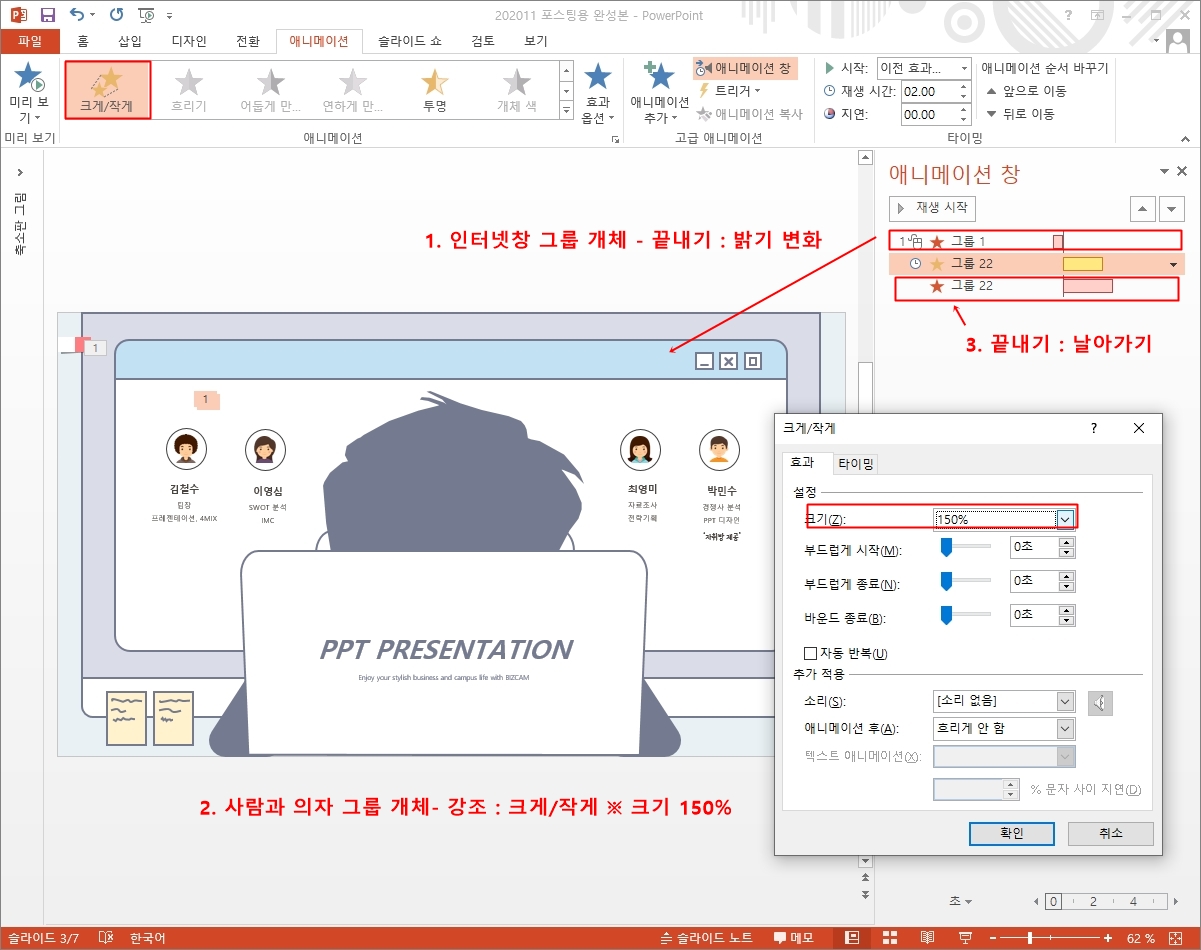Open the 초 seconds zoom dropdown in pane
Viewport: 1201px width, 950px height.
pyautogui.click(x=960, y=901)
